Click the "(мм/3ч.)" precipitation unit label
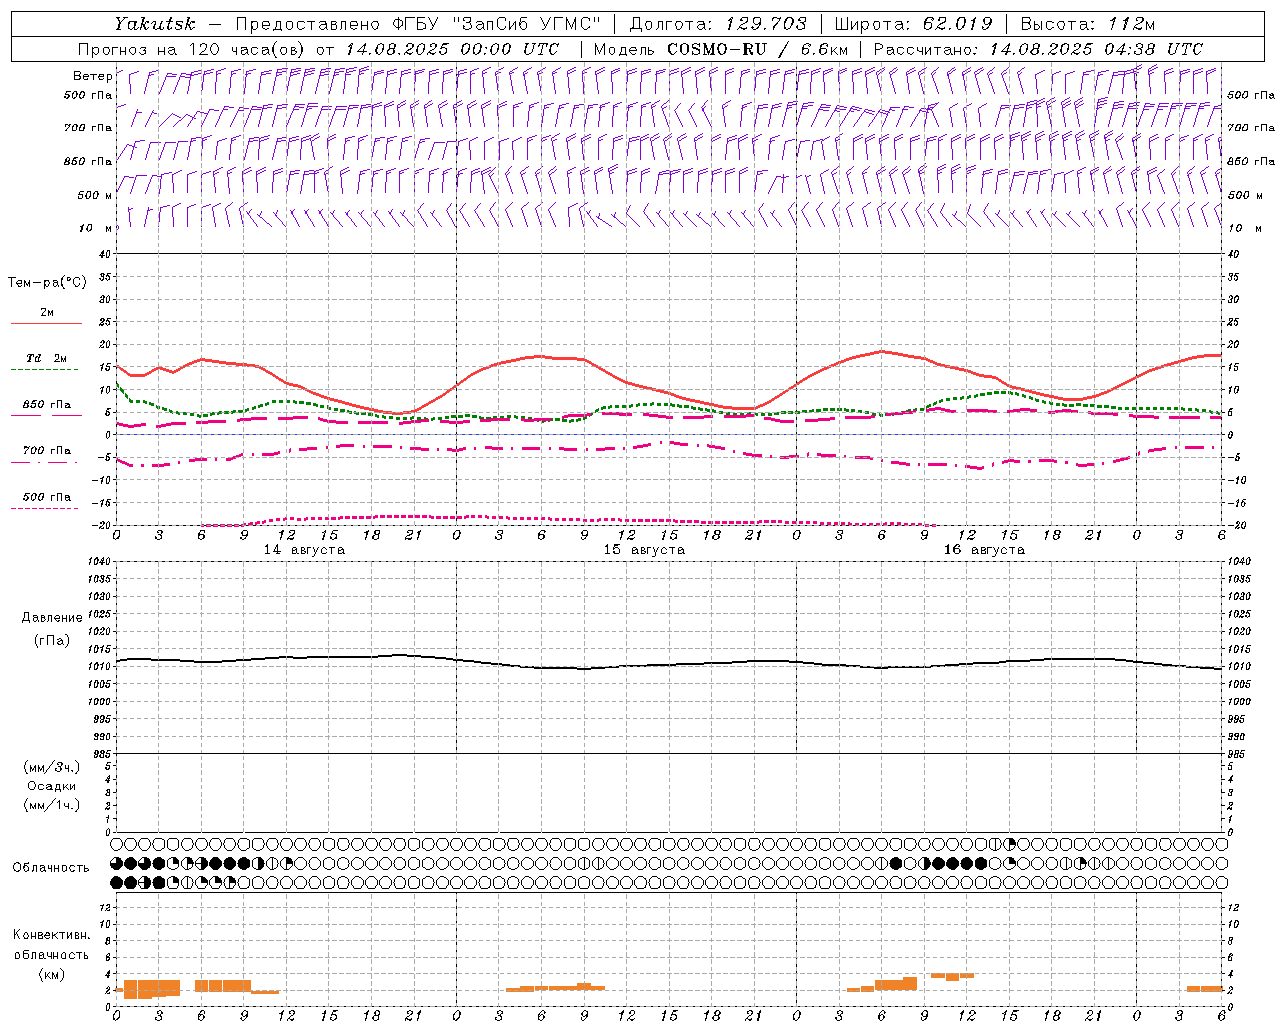The image size is (1280, 1024). pos(52,767)
